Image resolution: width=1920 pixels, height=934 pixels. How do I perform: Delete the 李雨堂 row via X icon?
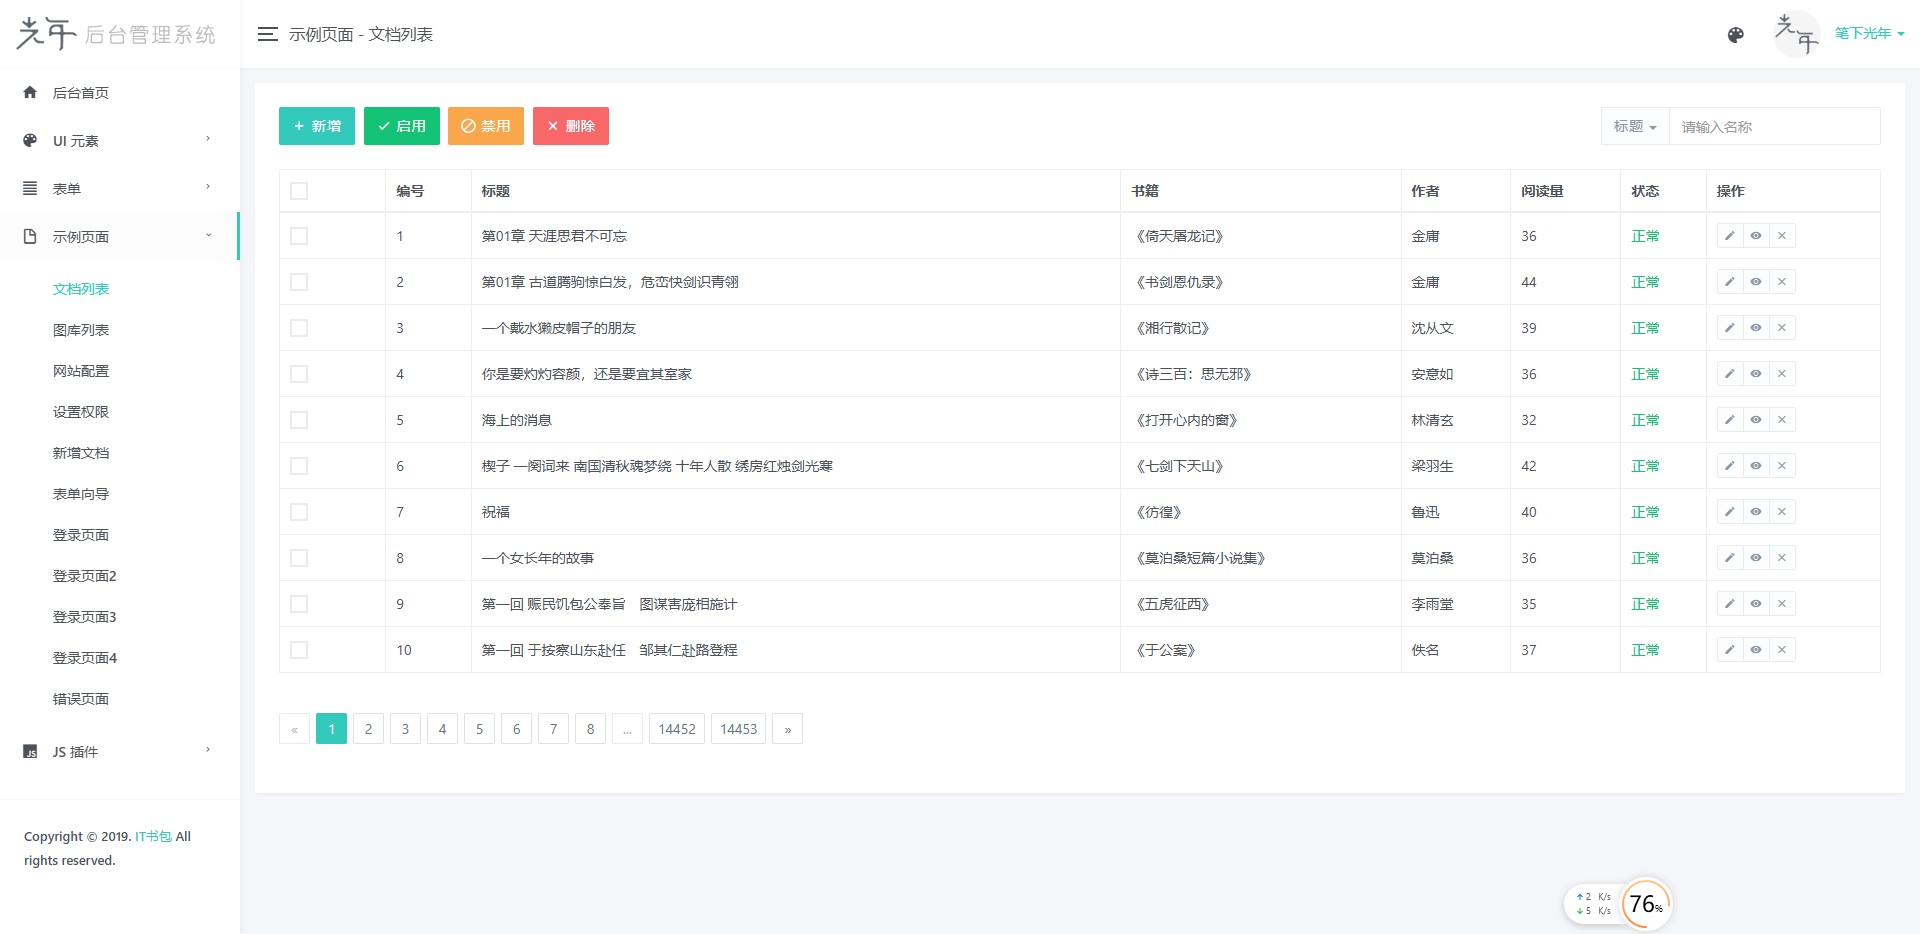1782,604
